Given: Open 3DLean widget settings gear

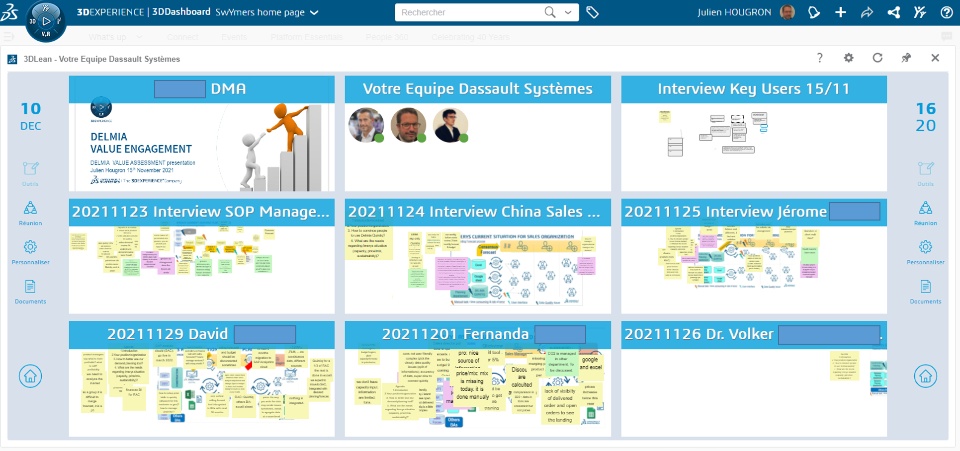Looking at the screenshot, I should (848, 58).
